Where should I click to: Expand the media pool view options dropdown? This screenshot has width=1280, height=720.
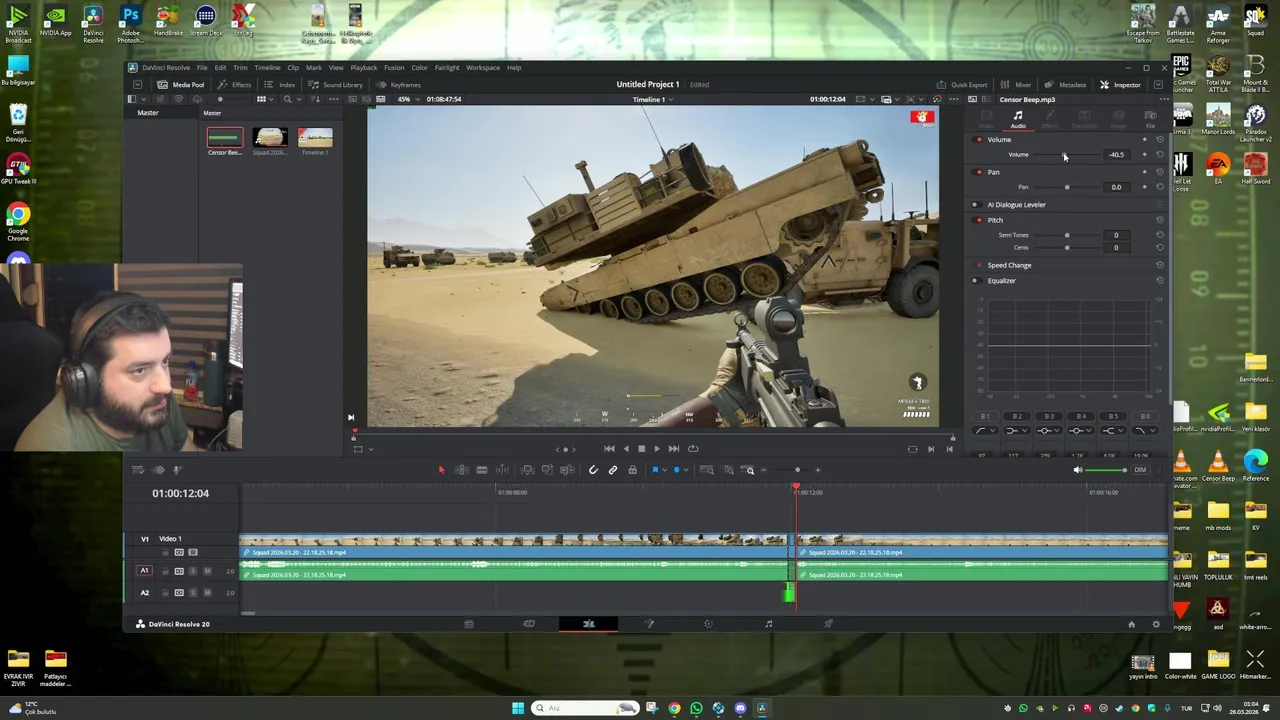coord(271,99)
